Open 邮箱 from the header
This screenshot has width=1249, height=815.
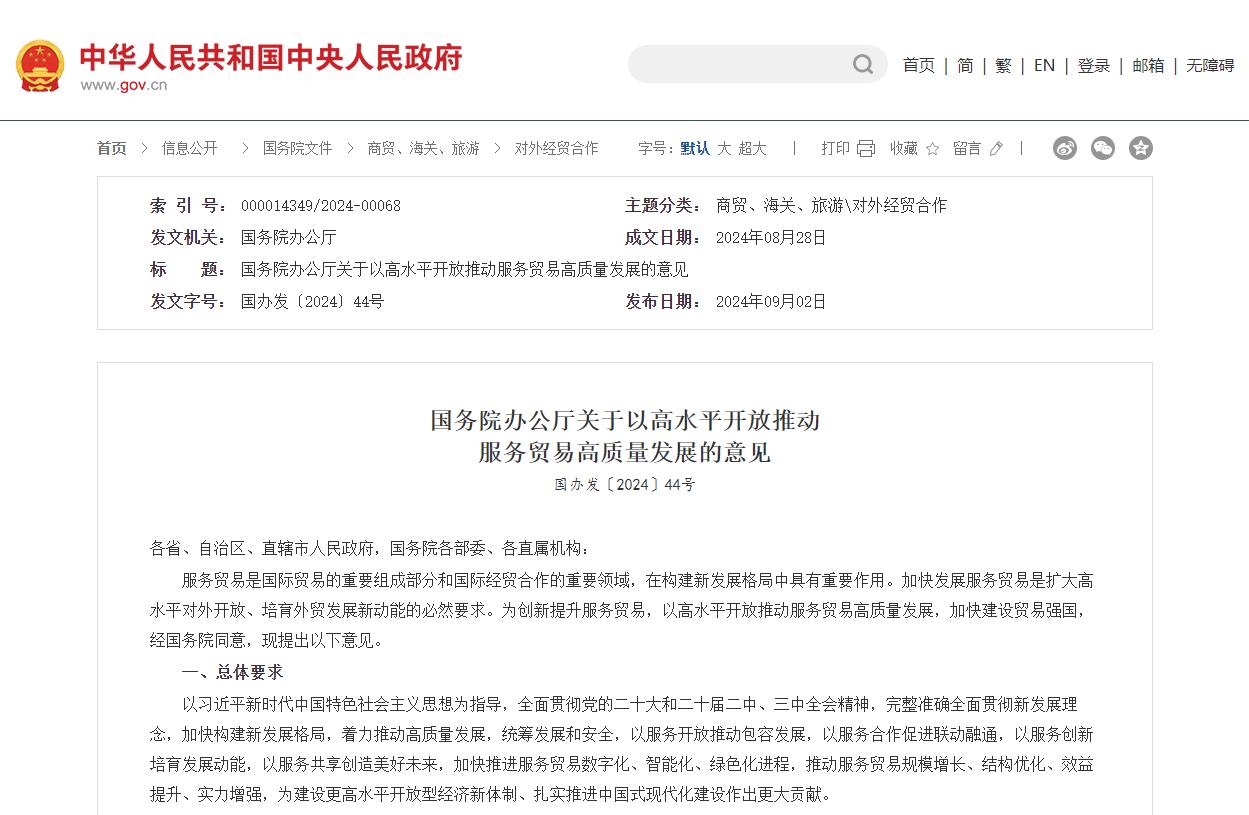tap(1148, 65)
